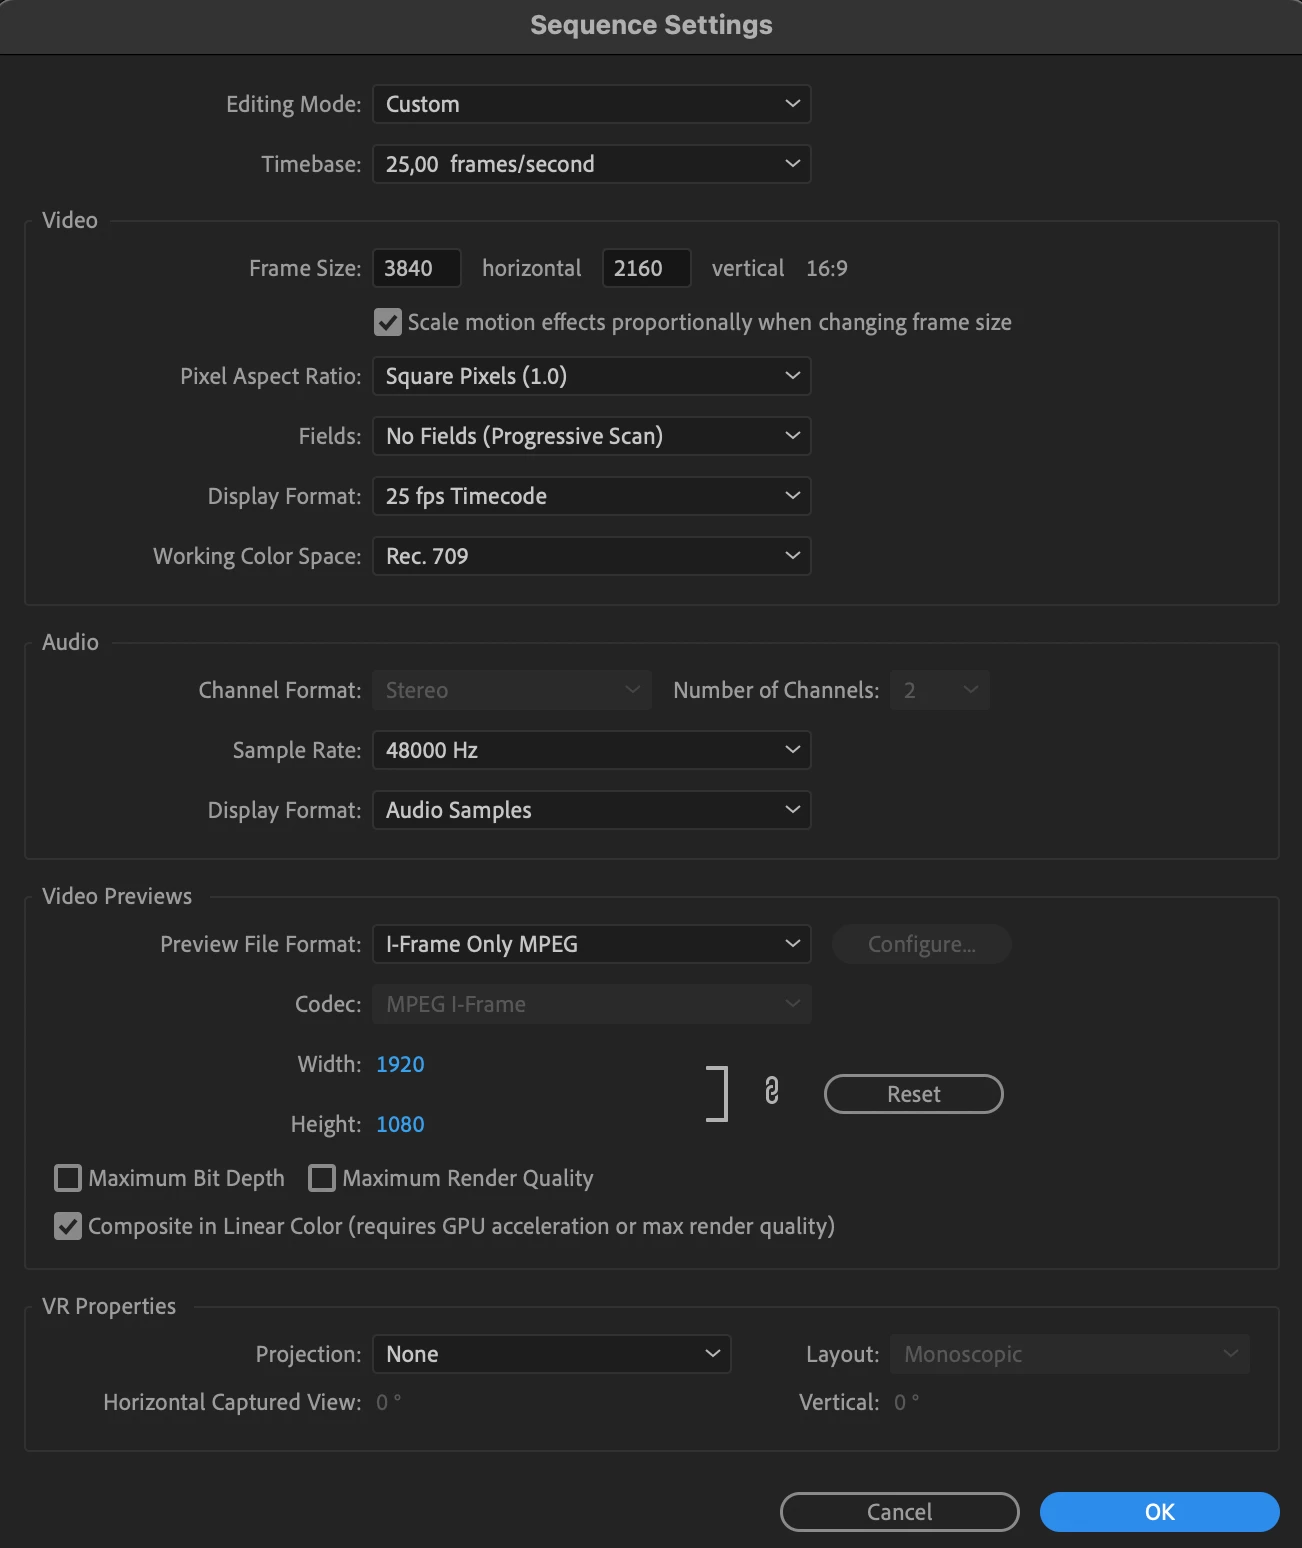This screenshot has height=1548, width=1302.
Task: Enable Maximum Render Quality checkbox
Action: tap(322, 1178)
